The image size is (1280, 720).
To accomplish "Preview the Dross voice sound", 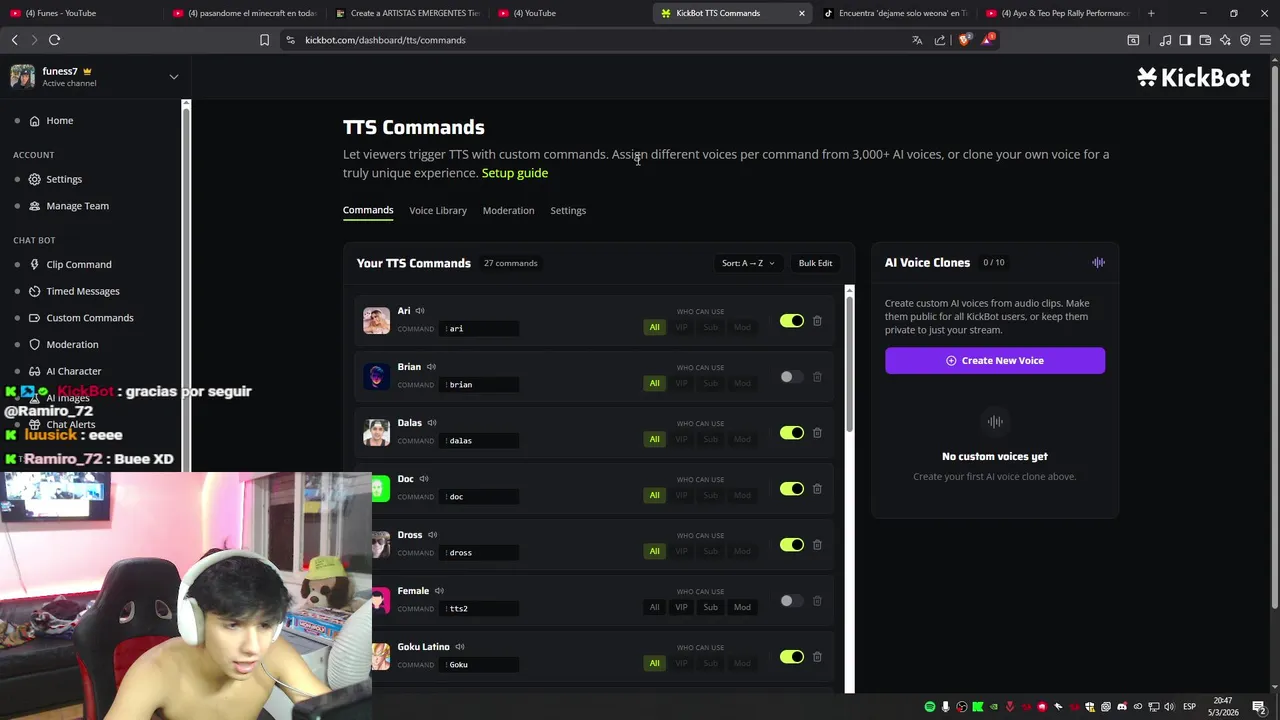I will coord(432,535).
